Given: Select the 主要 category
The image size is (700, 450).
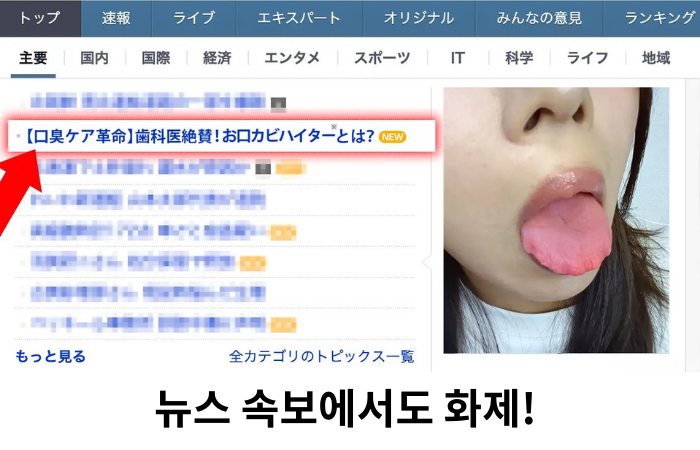Looking at the screenshot, I should coord(33,58).
